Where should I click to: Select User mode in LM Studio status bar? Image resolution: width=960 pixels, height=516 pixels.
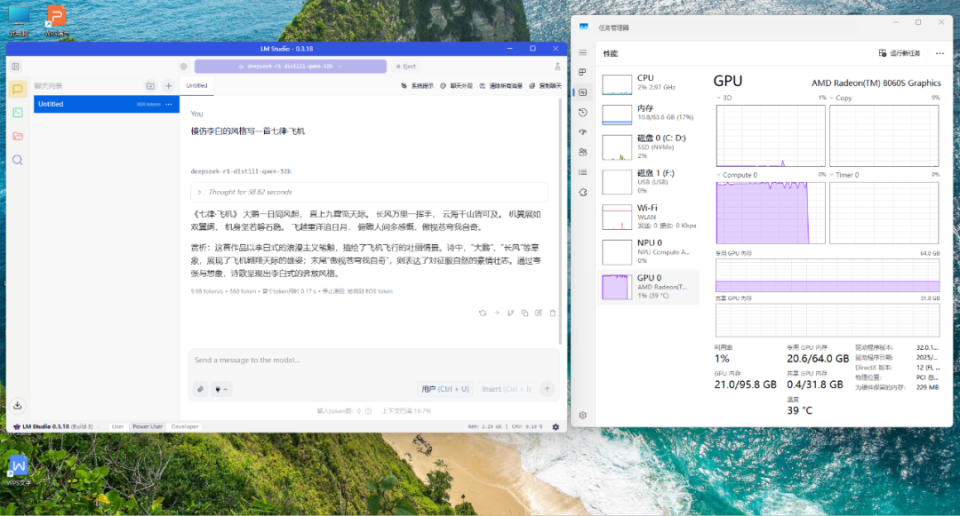[x=118, y=427]
